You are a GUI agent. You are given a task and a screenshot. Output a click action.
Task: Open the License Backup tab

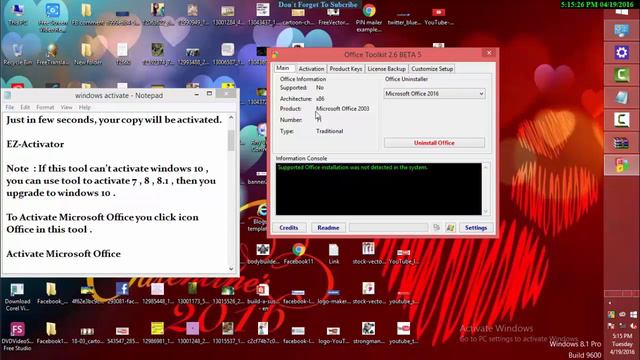pyautogui.click(x=386, y=69)
